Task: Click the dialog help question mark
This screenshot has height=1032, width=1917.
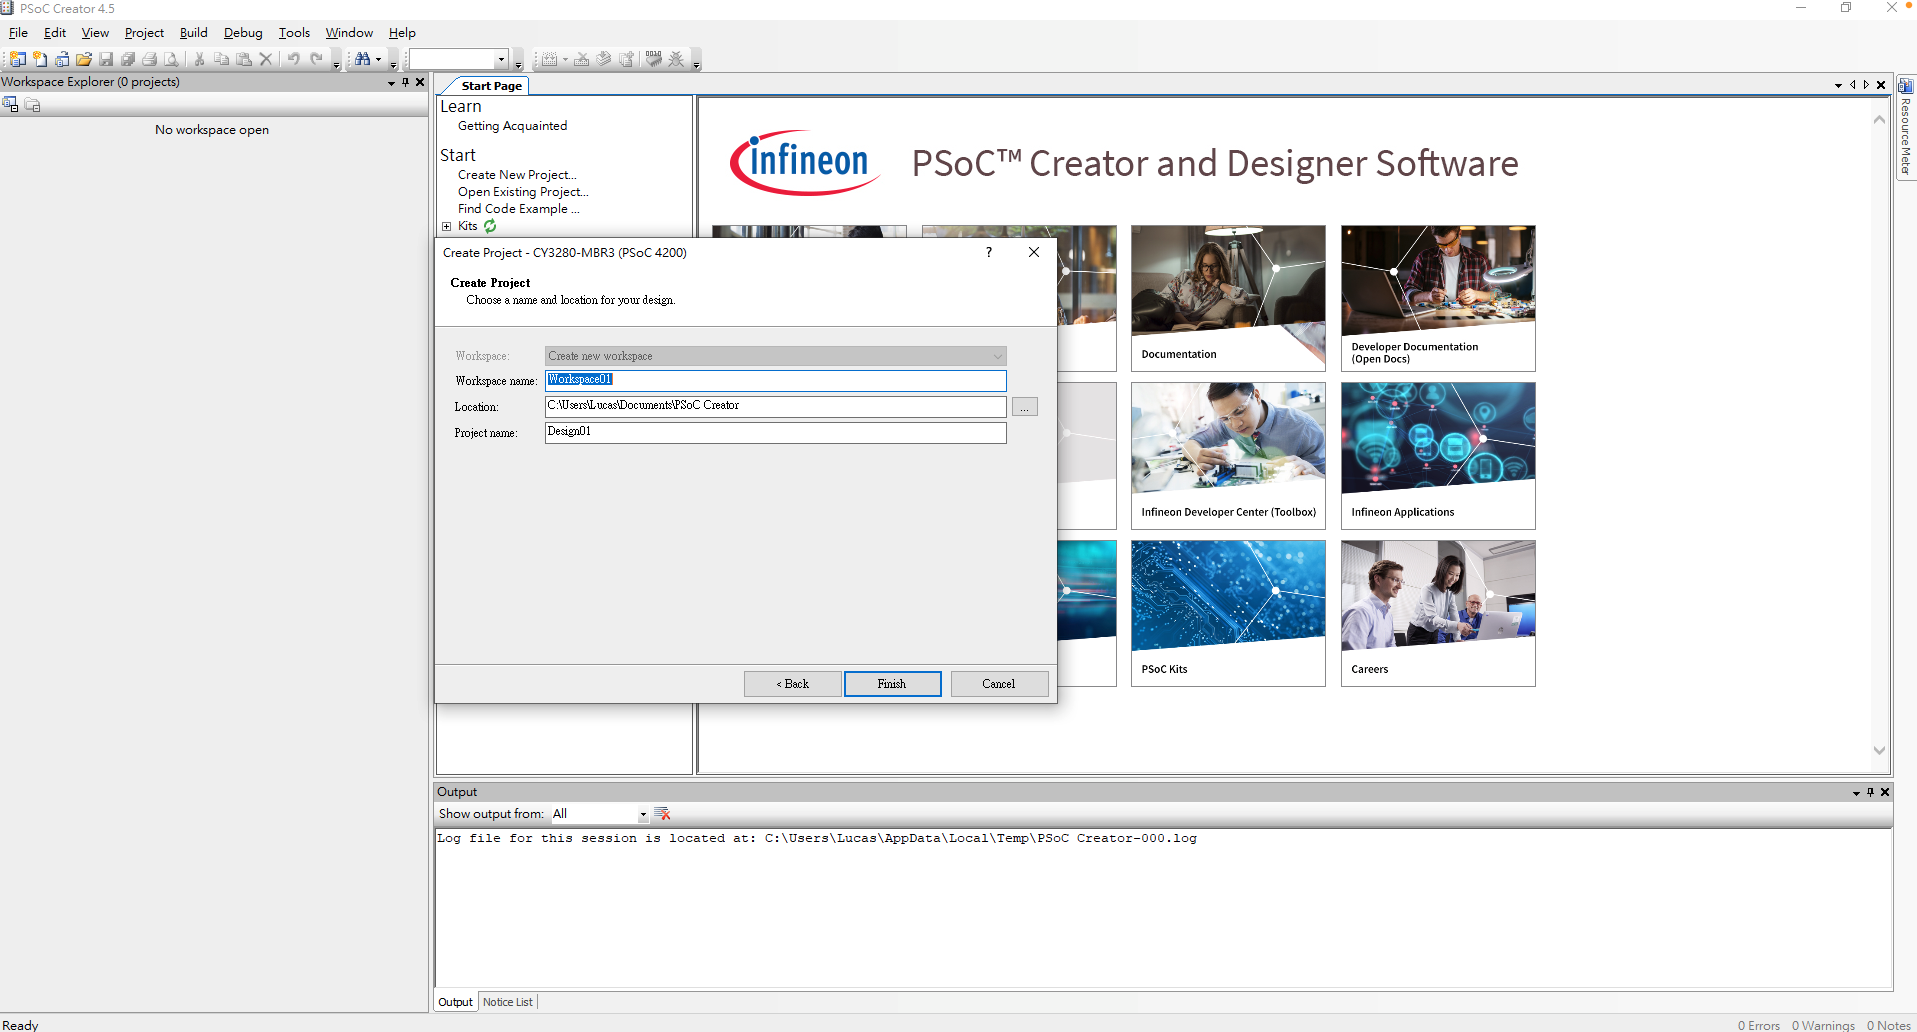Action: [989, 252]
